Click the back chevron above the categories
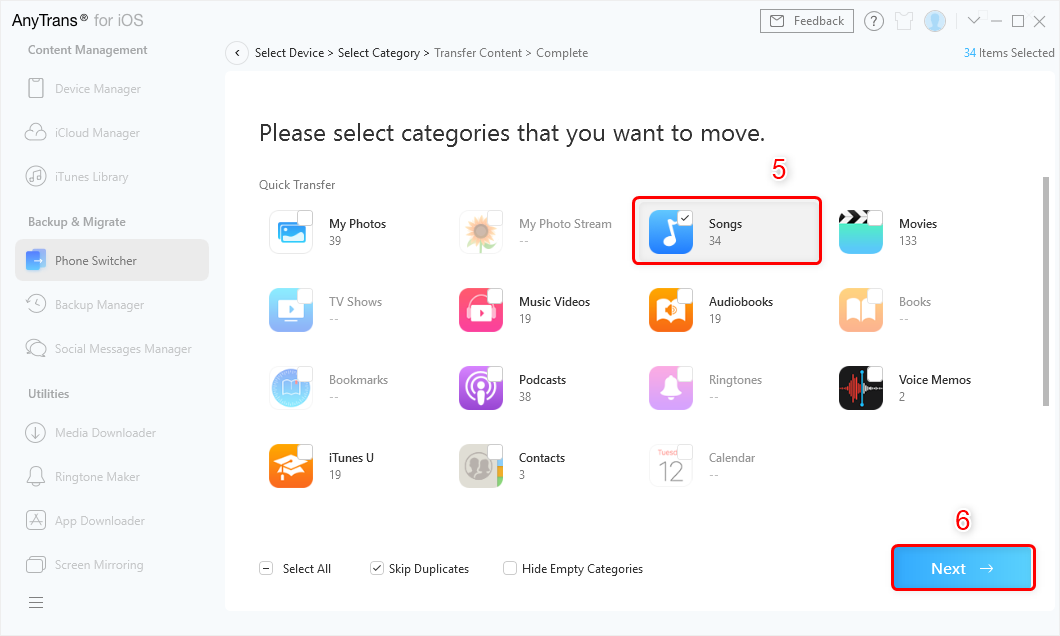The width and height of the screenshot is (1060, 636). pyautogui.click(x=237, y=52)
